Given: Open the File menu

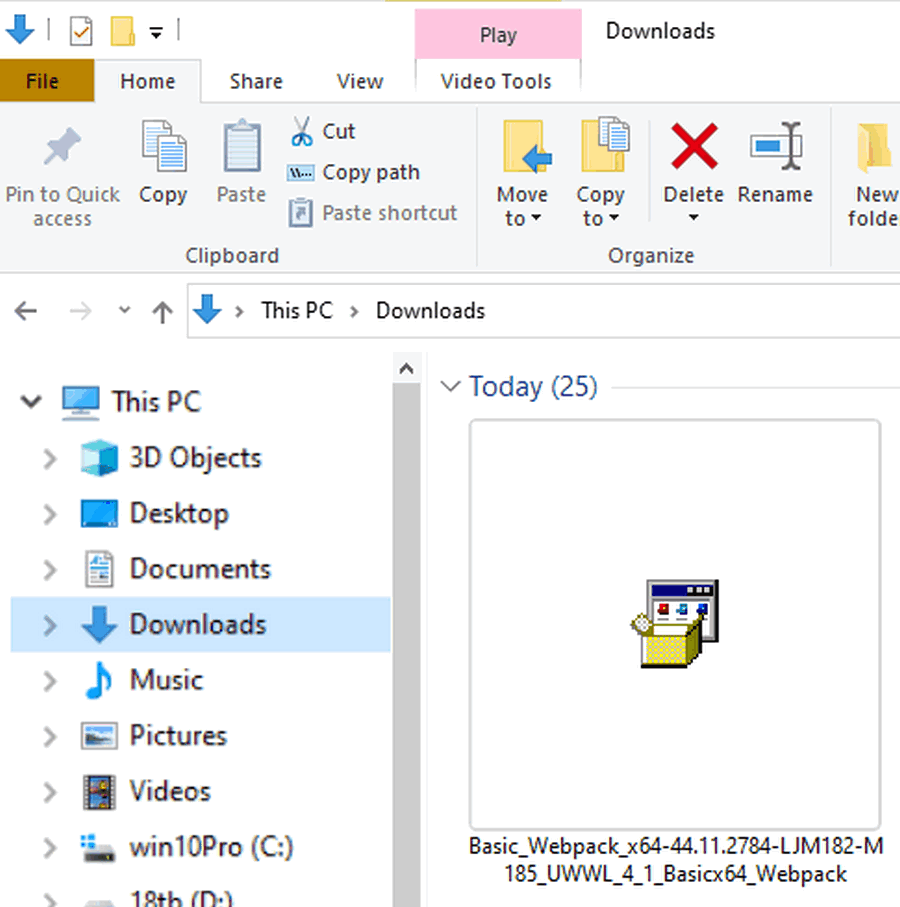Looking at the screenshot, I should click(42, 82).
